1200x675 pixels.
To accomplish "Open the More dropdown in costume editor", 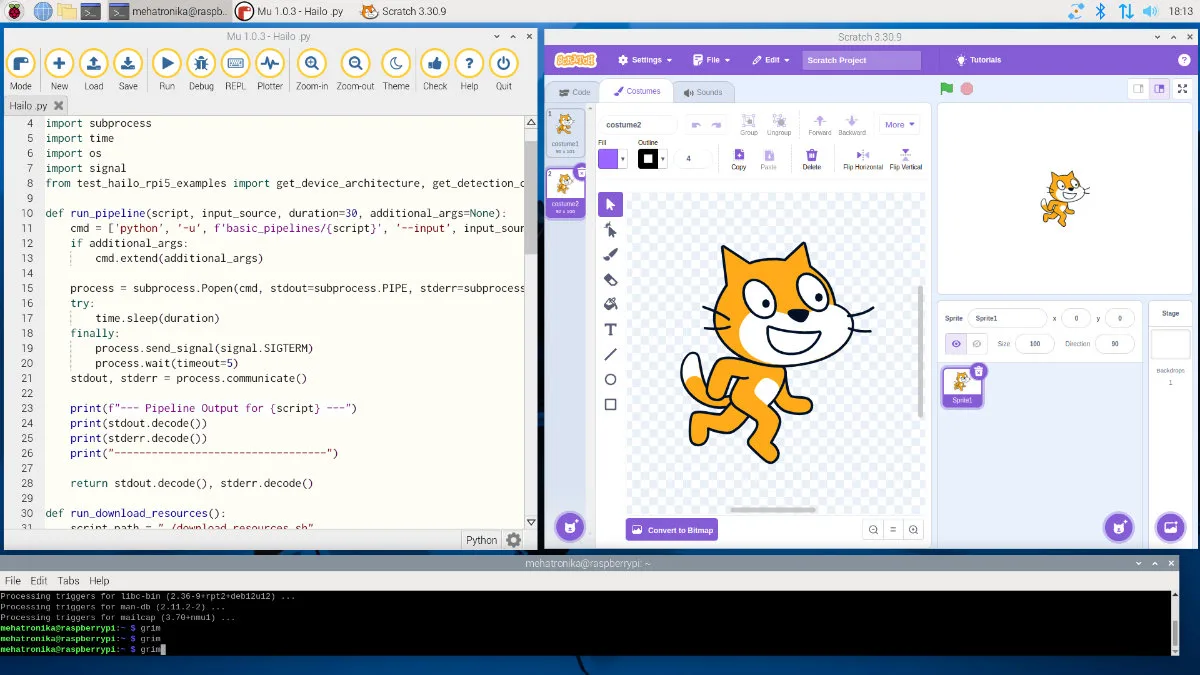I will pyautogui.click(x=900, y=125).
